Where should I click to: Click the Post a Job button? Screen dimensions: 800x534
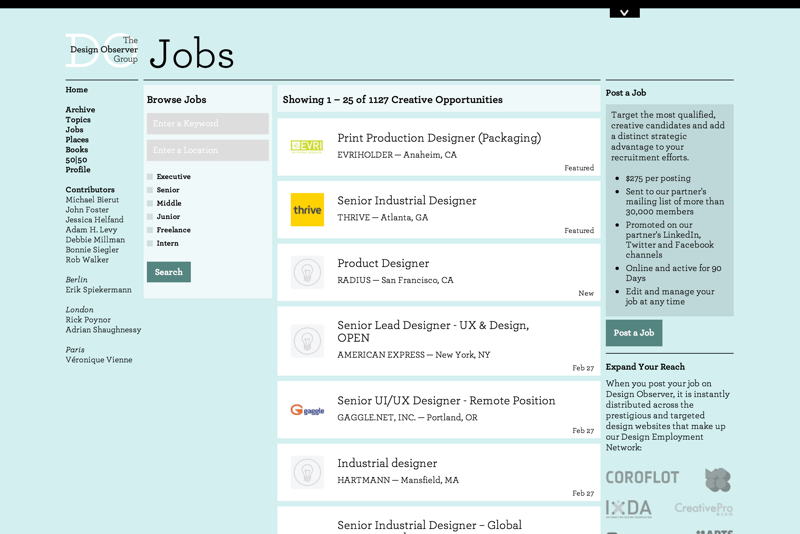(634, 333)
